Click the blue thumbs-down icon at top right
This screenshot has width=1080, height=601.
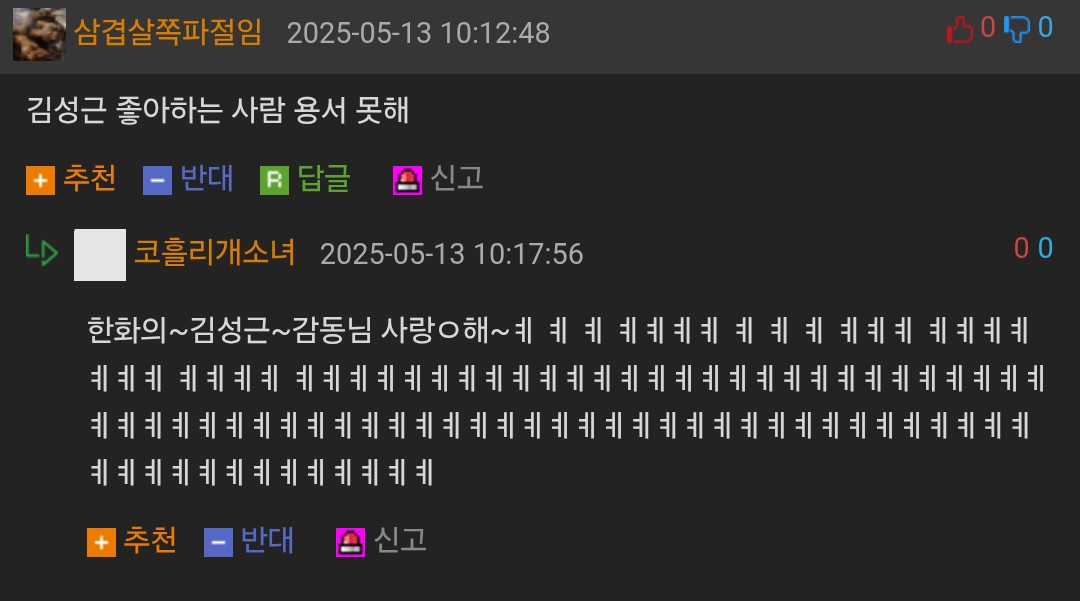pos(1017,30)
